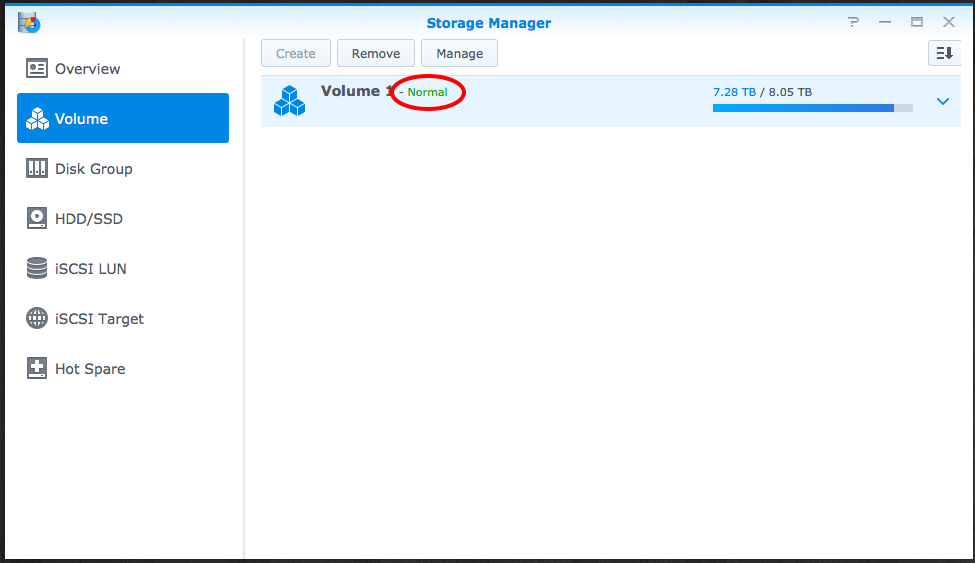Open the sort order button
This screenshot has height=563, width=975.
coord(944,54)
